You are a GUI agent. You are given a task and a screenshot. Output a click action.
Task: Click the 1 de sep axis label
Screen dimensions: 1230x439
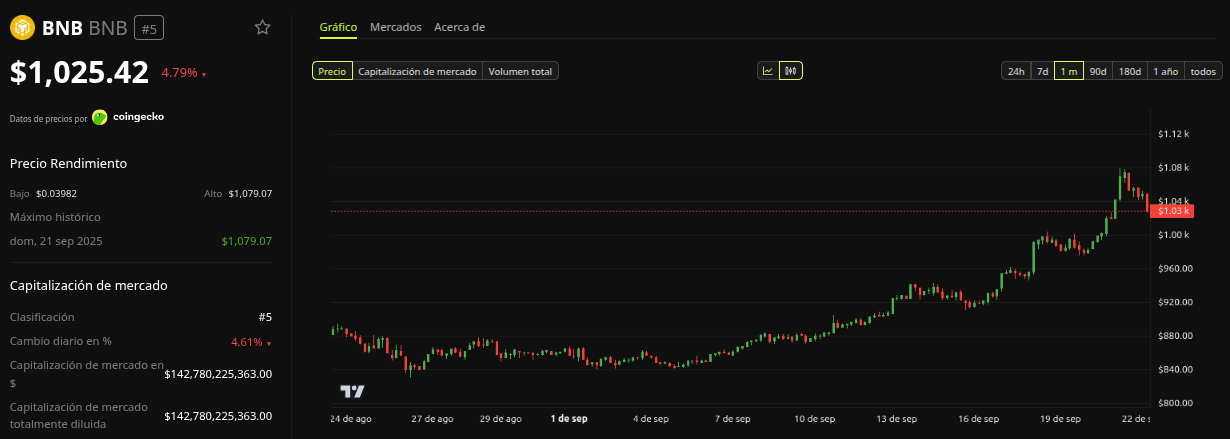(569, 419)
